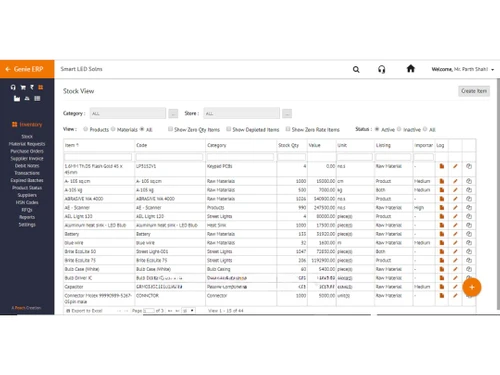Enable the Show Depleted Items checkbox
Image resolution: width=500 pixels, height=375 pixels.
[x=229, y=129]
